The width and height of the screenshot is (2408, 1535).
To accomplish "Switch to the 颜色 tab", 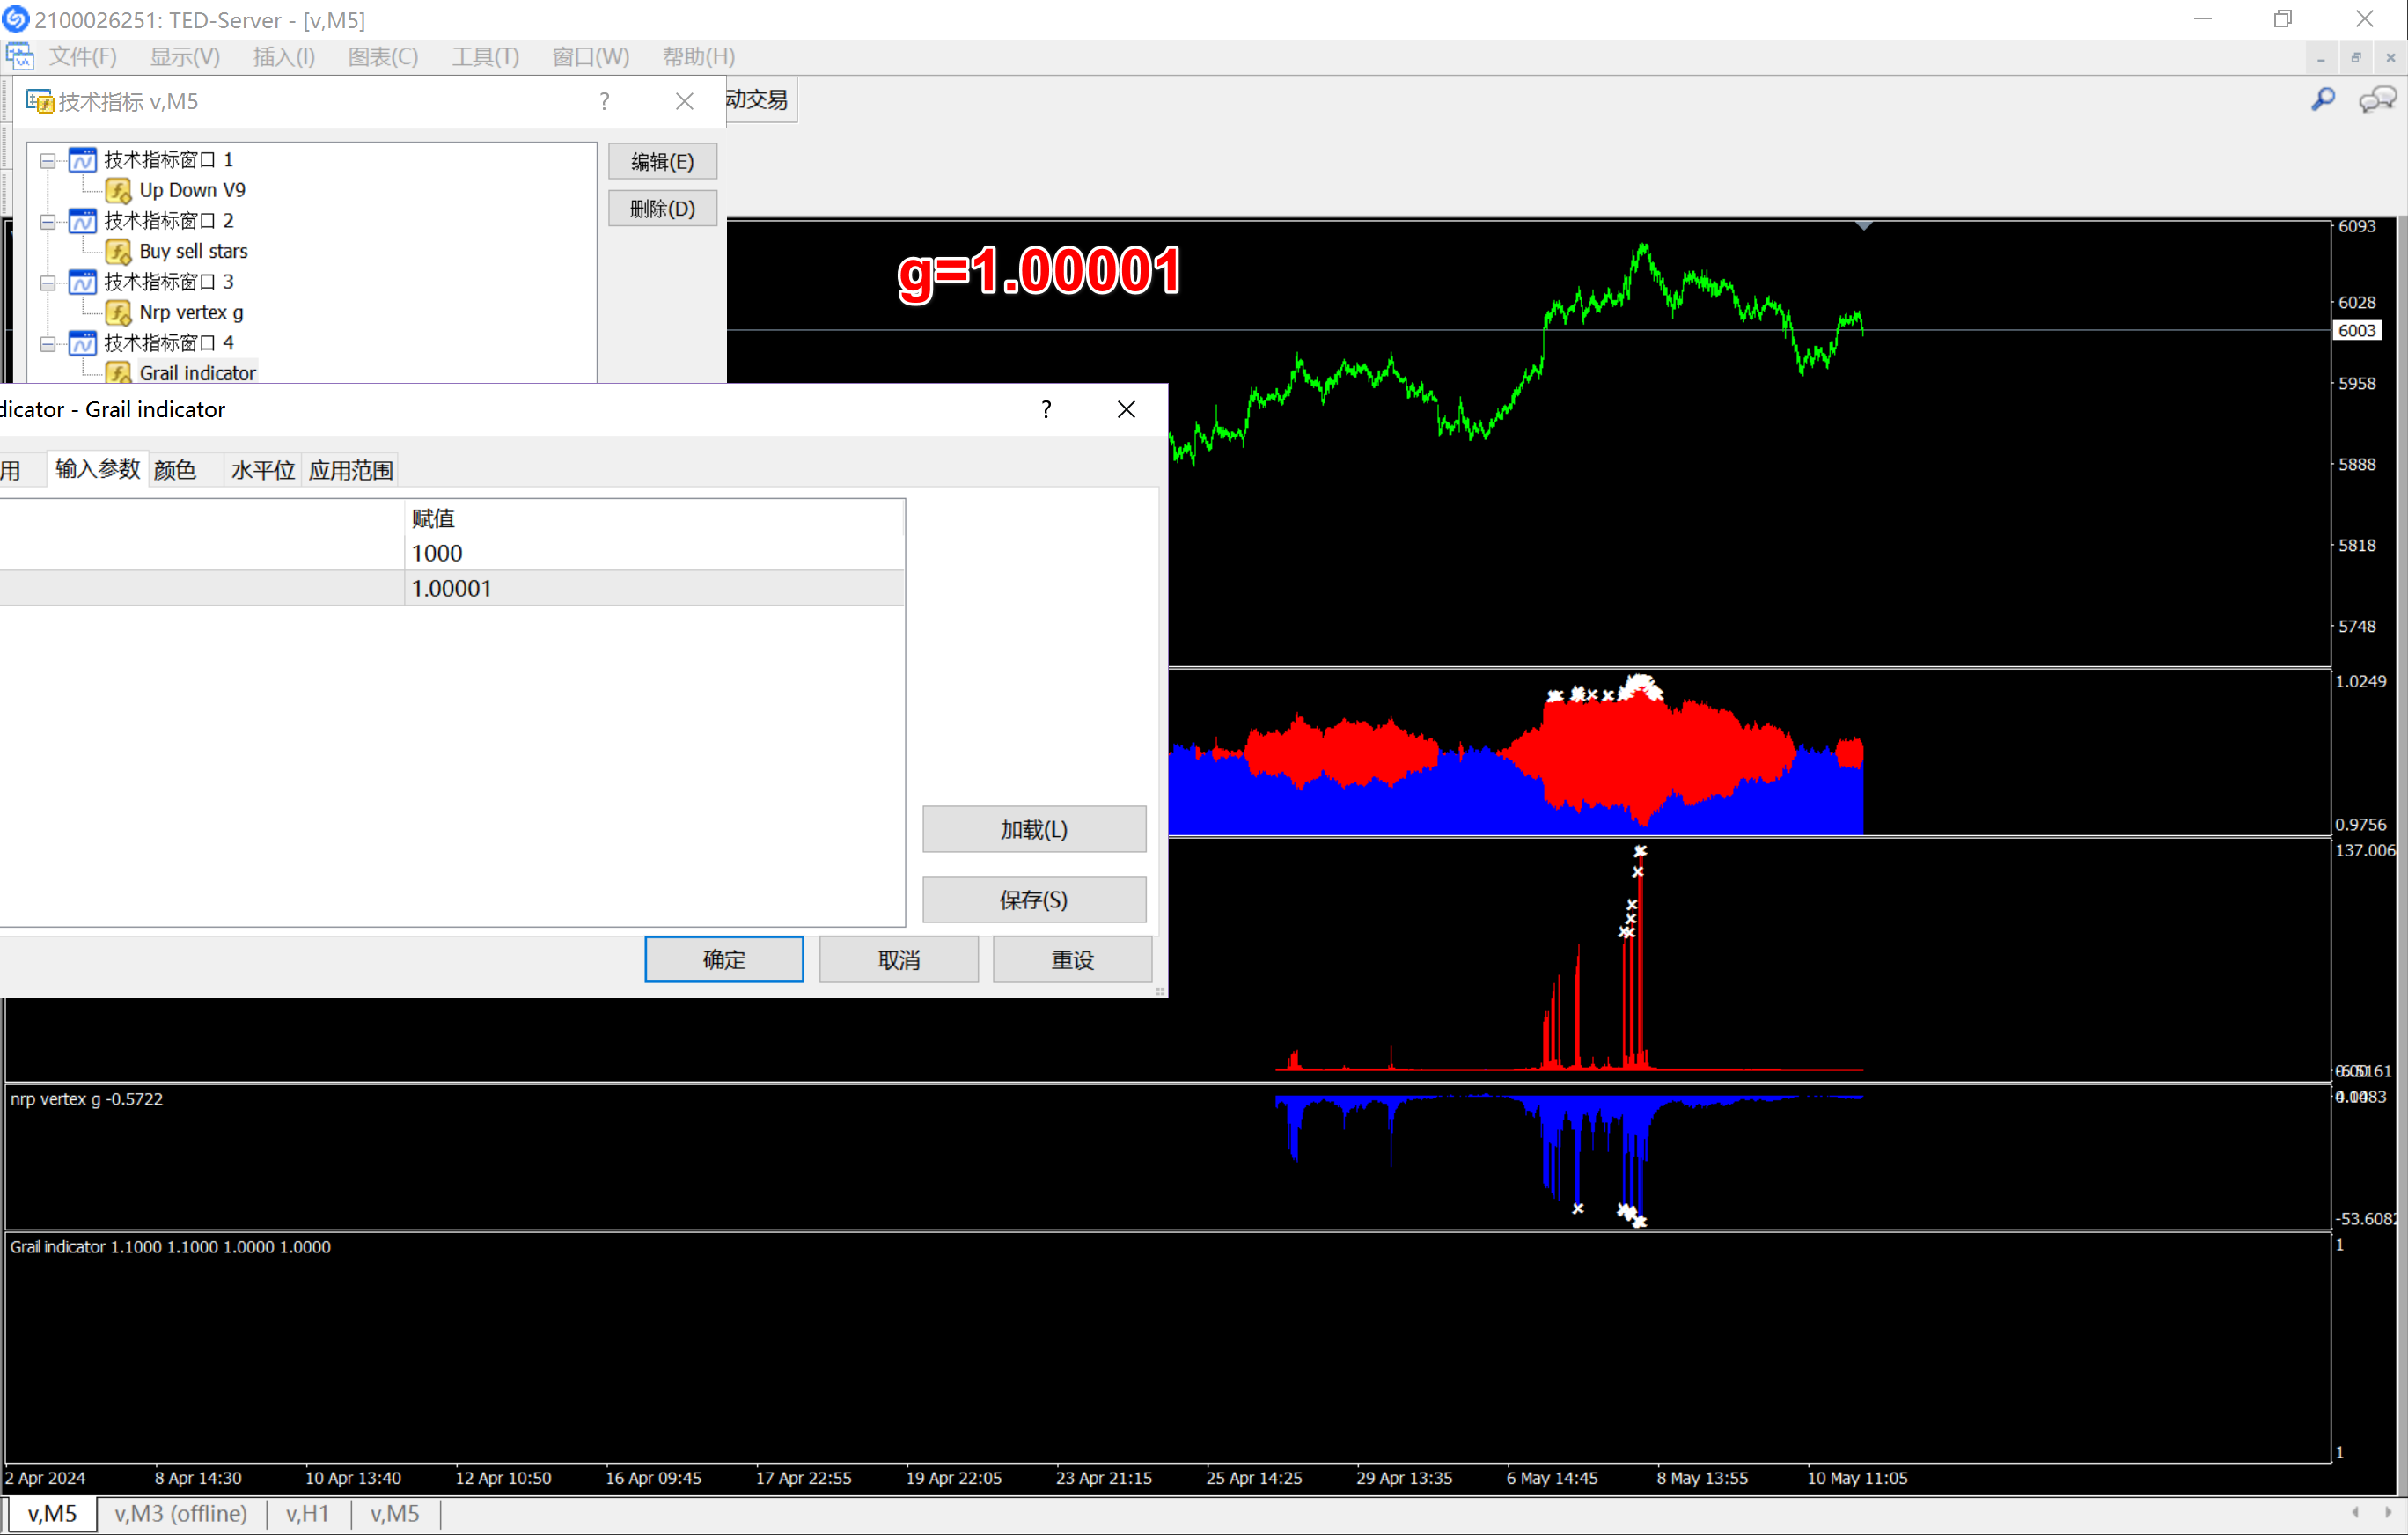I will (175, 470).
